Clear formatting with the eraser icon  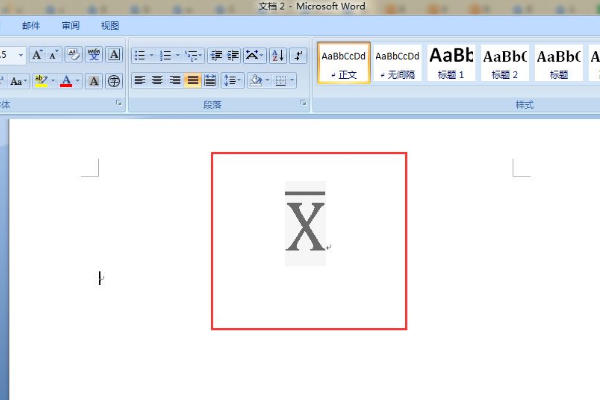[73, 56]
